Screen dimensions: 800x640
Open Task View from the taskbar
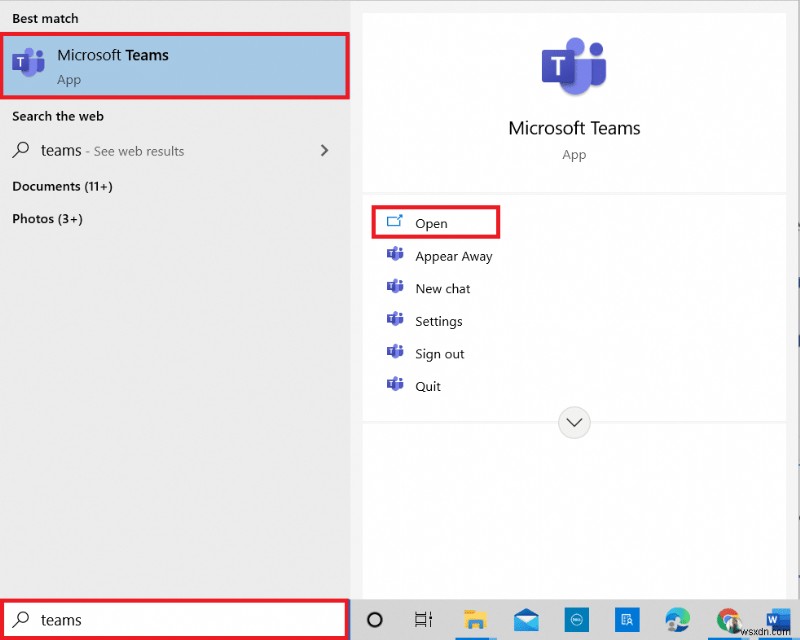(423, 620)
